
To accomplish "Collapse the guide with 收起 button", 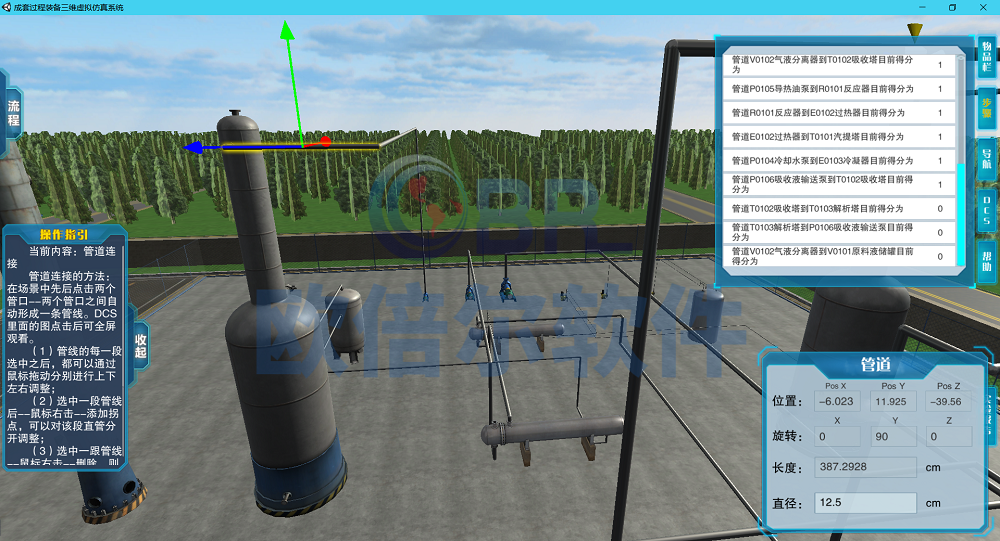I will pyautogui.click(x=140, y=345).
